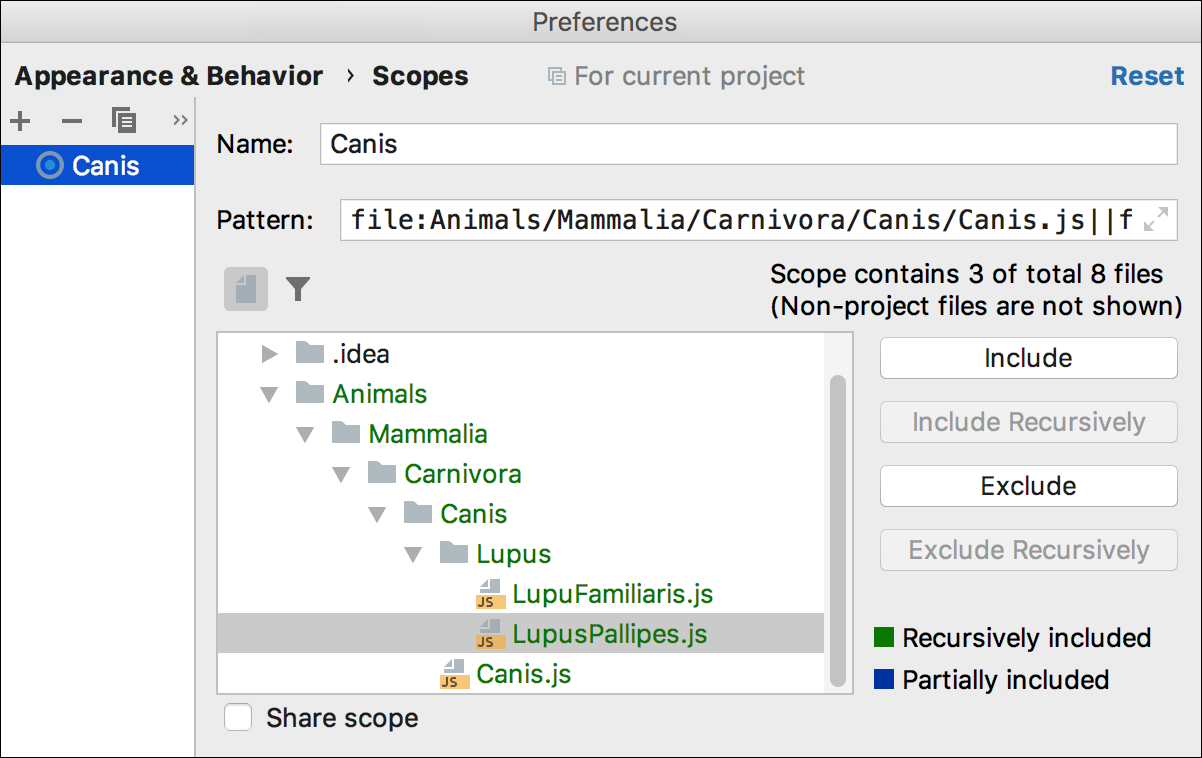Click the expand arrow inside the Pattern field

pos(1158,220)
